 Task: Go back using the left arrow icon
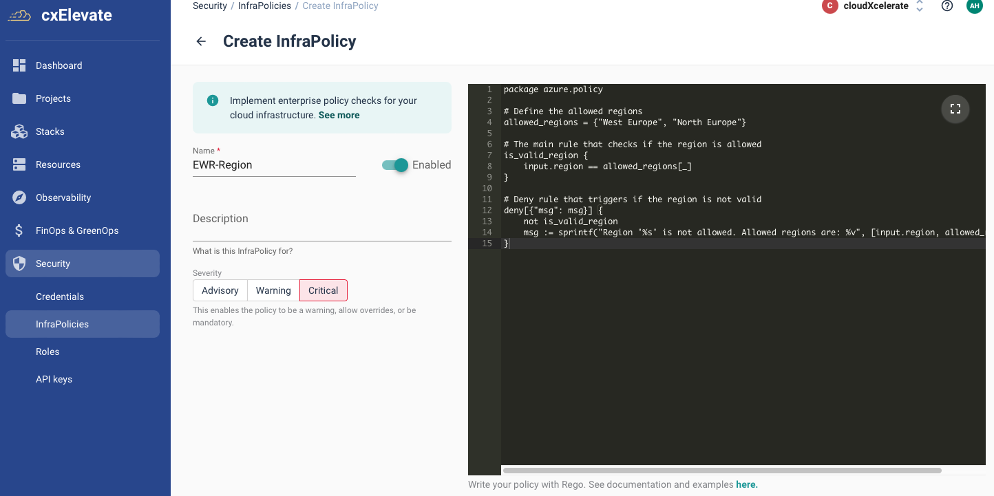point(201,41)
